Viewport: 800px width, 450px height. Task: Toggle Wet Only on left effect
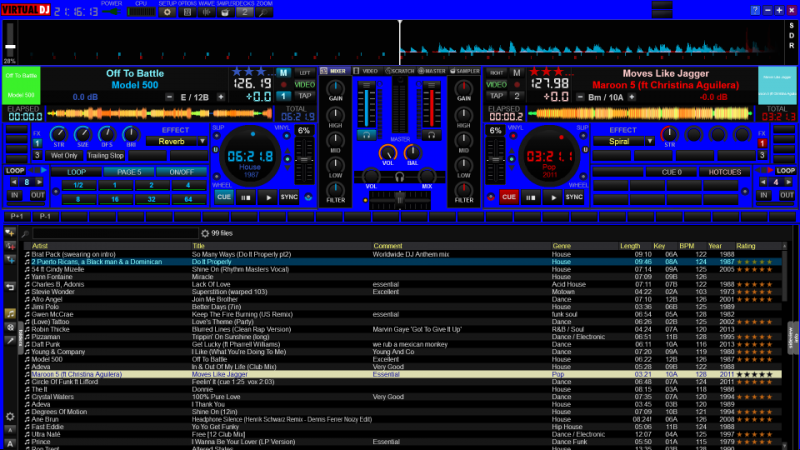(64, 156)
